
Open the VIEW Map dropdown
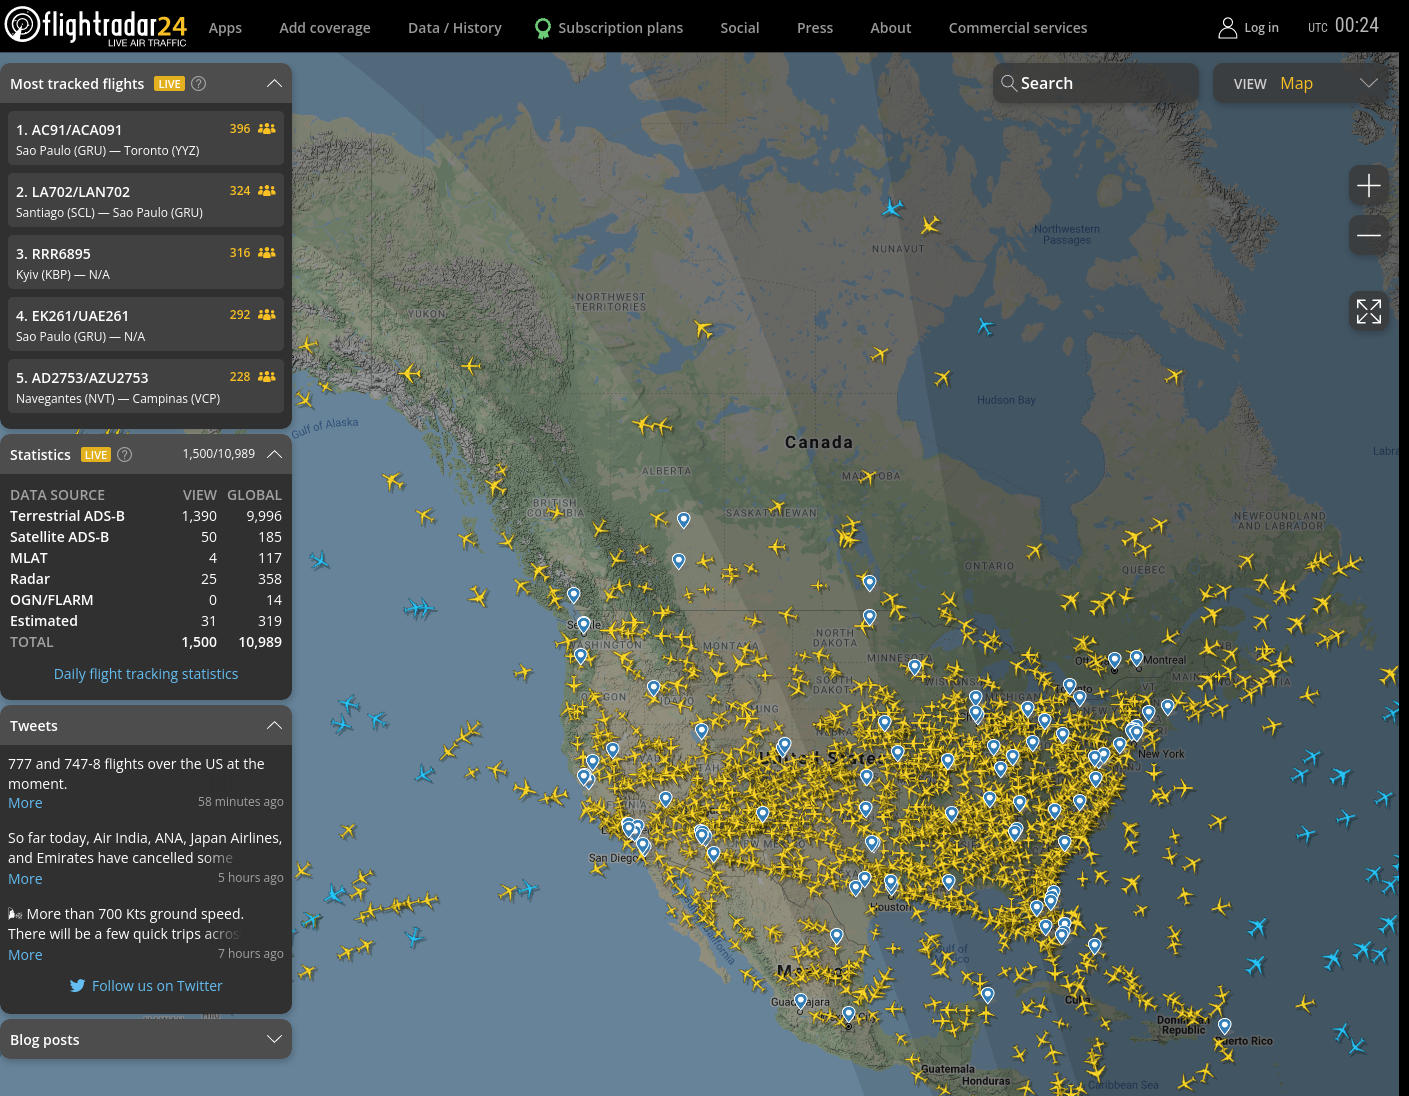[x=1305, y=83]
